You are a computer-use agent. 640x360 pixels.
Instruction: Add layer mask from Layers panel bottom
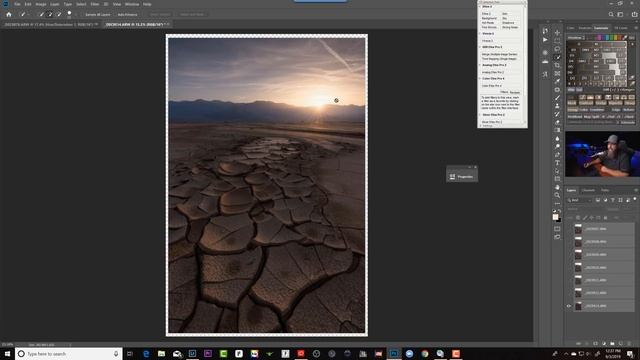click(x=596, y=344)
